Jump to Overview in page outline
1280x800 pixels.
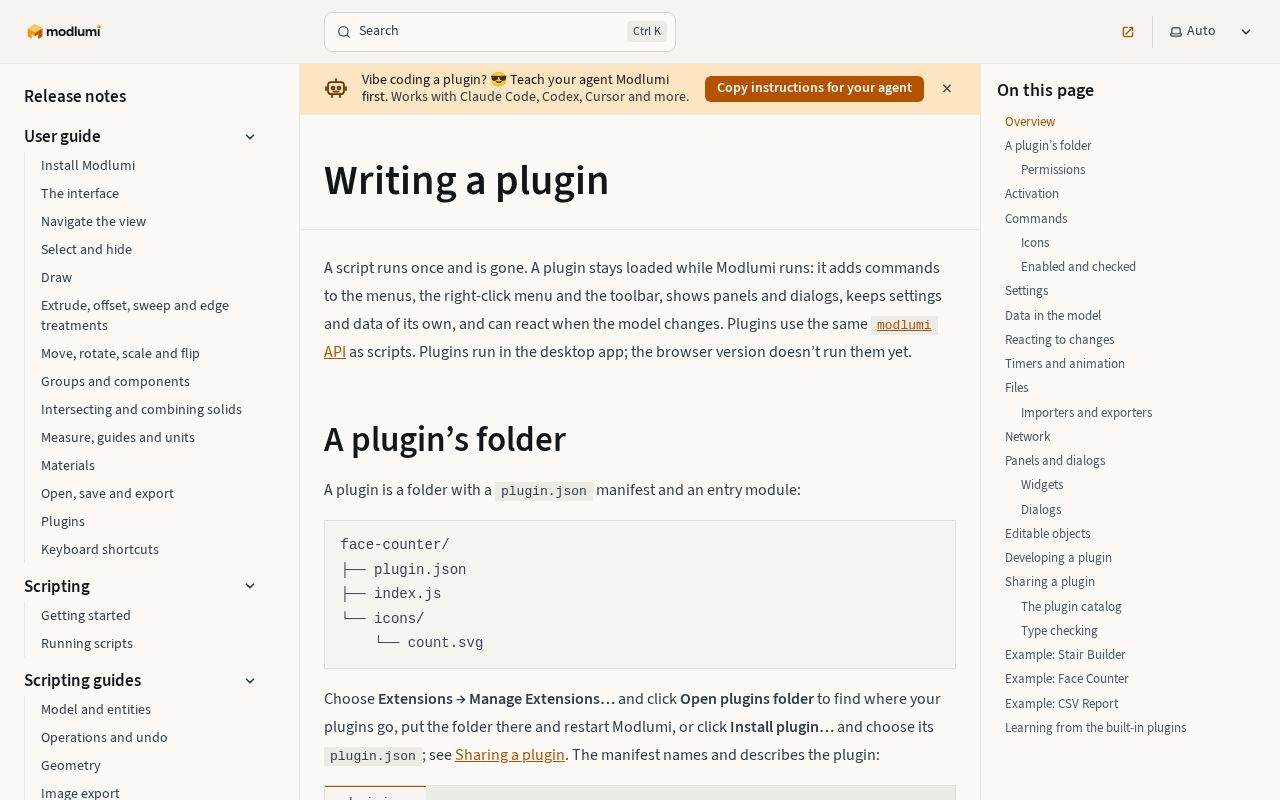(1030, 121)
